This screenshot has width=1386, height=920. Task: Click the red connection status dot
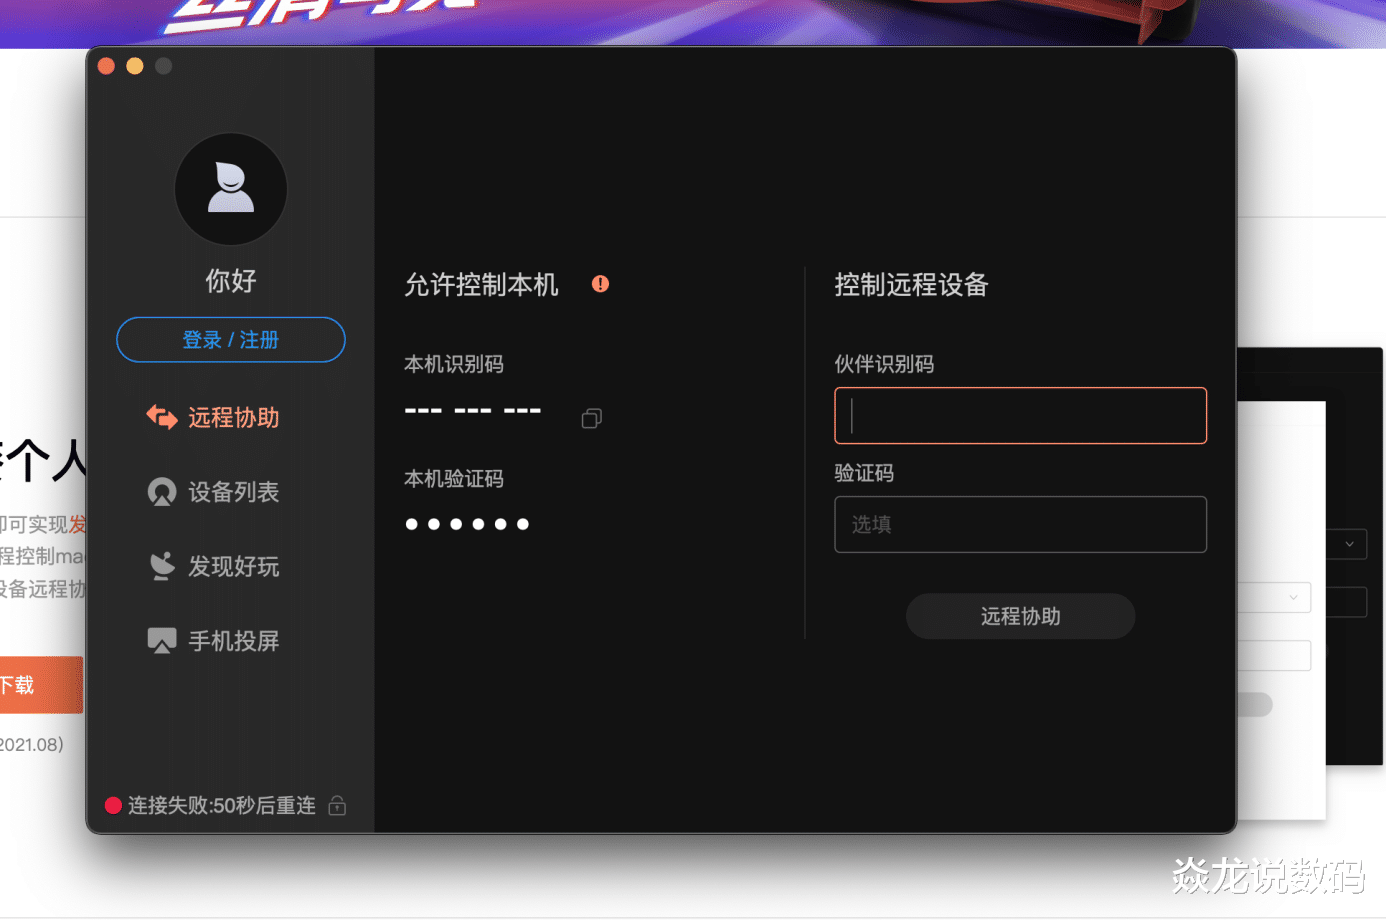(x=112, y=805)
